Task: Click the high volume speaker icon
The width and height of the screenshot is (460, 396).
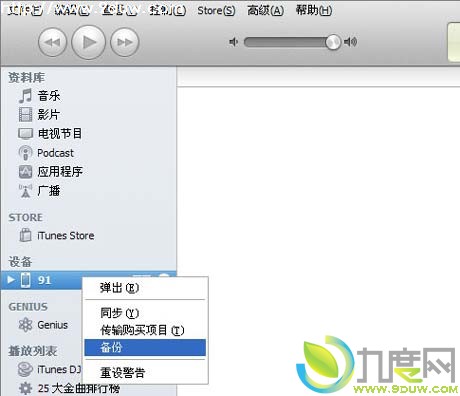Action: tap(351, 42)
